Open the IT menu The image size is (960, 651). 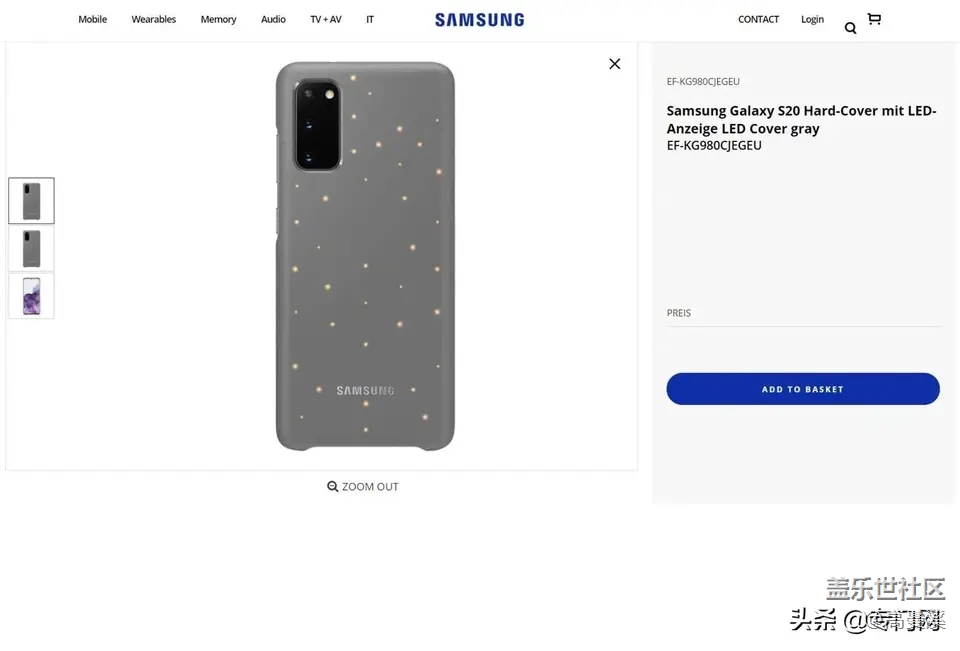click(x=370, y=19)
